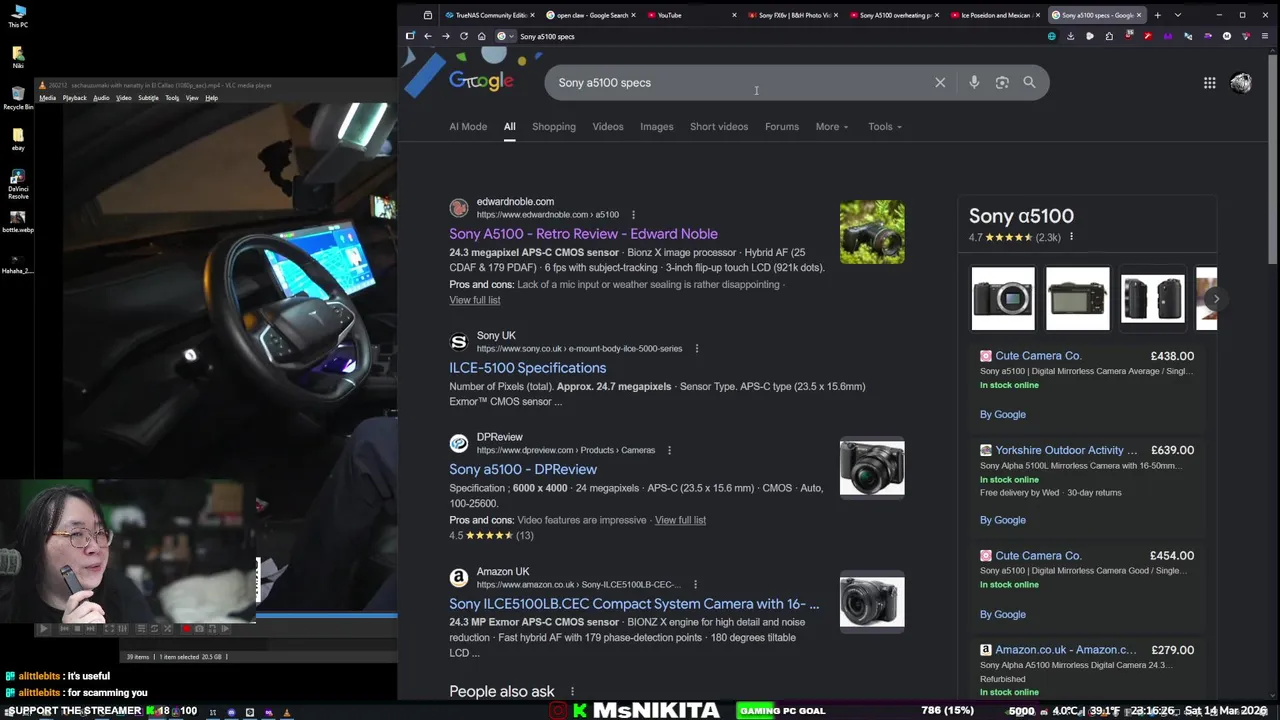Viewport: 1280px width, 720px height.
Task: Click the play button in VLC
Action: (44, 629)
